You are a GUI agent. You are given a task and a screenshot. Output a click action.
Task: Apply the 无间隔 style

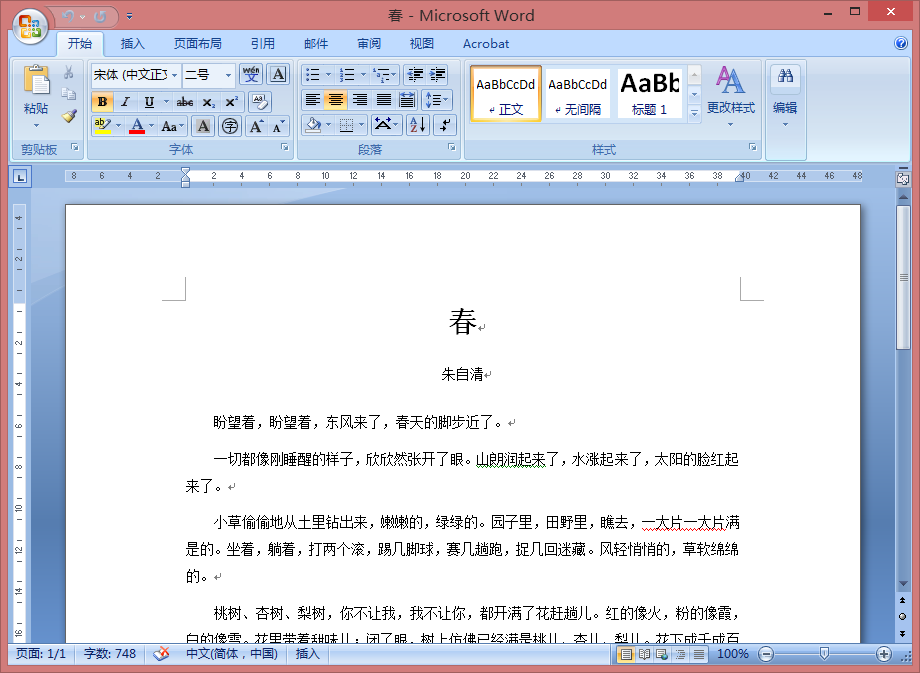(x=578, y=93)
